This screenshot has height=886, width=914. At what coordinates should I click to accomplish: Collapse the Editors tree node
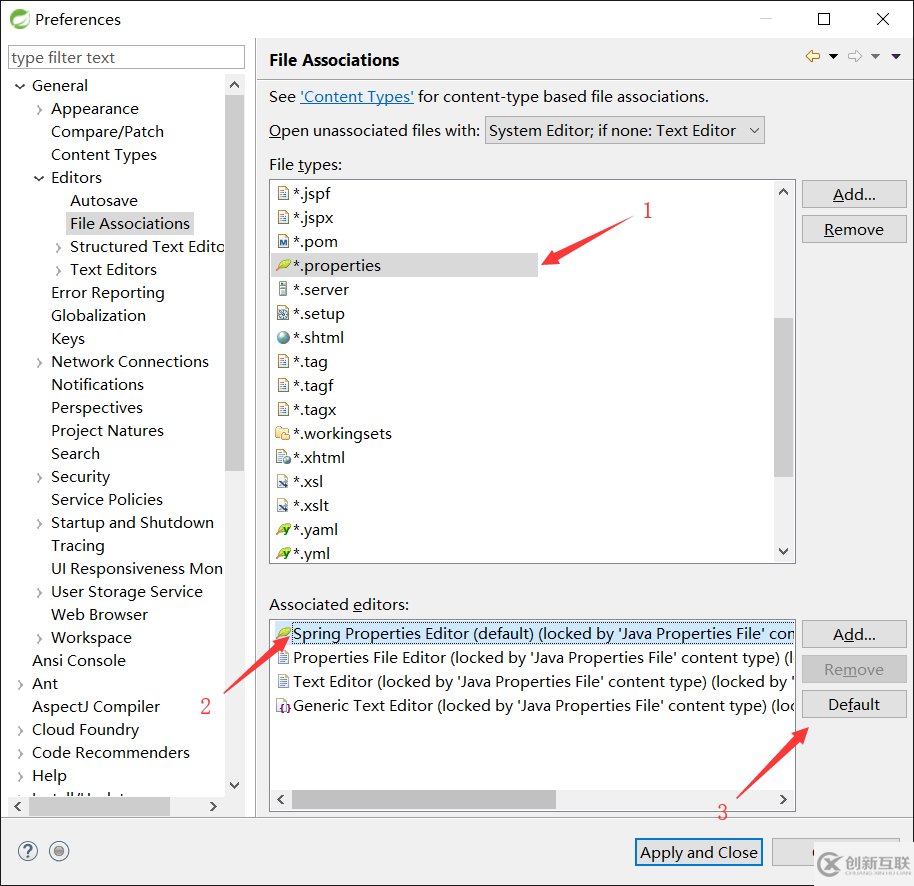tap(39, 178)
